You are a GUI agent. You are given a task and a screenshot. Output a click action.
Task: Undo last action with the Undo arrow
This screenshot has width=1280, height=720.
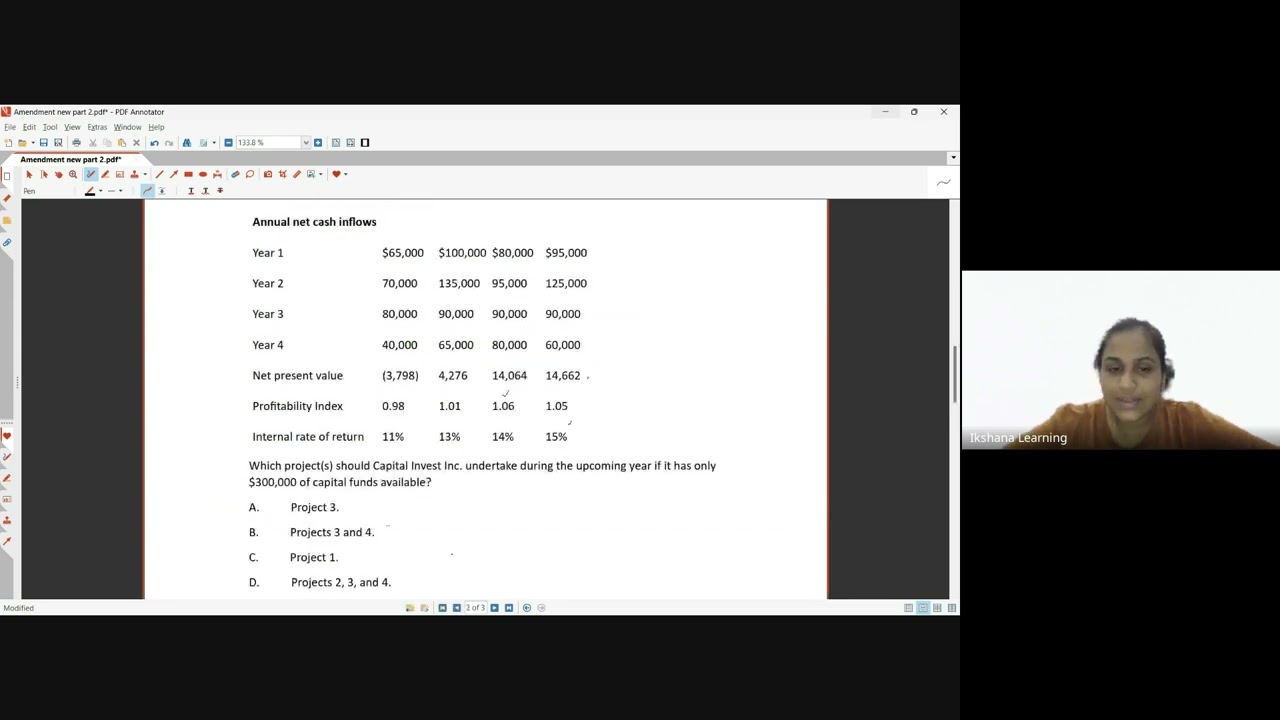coord(154,143)
